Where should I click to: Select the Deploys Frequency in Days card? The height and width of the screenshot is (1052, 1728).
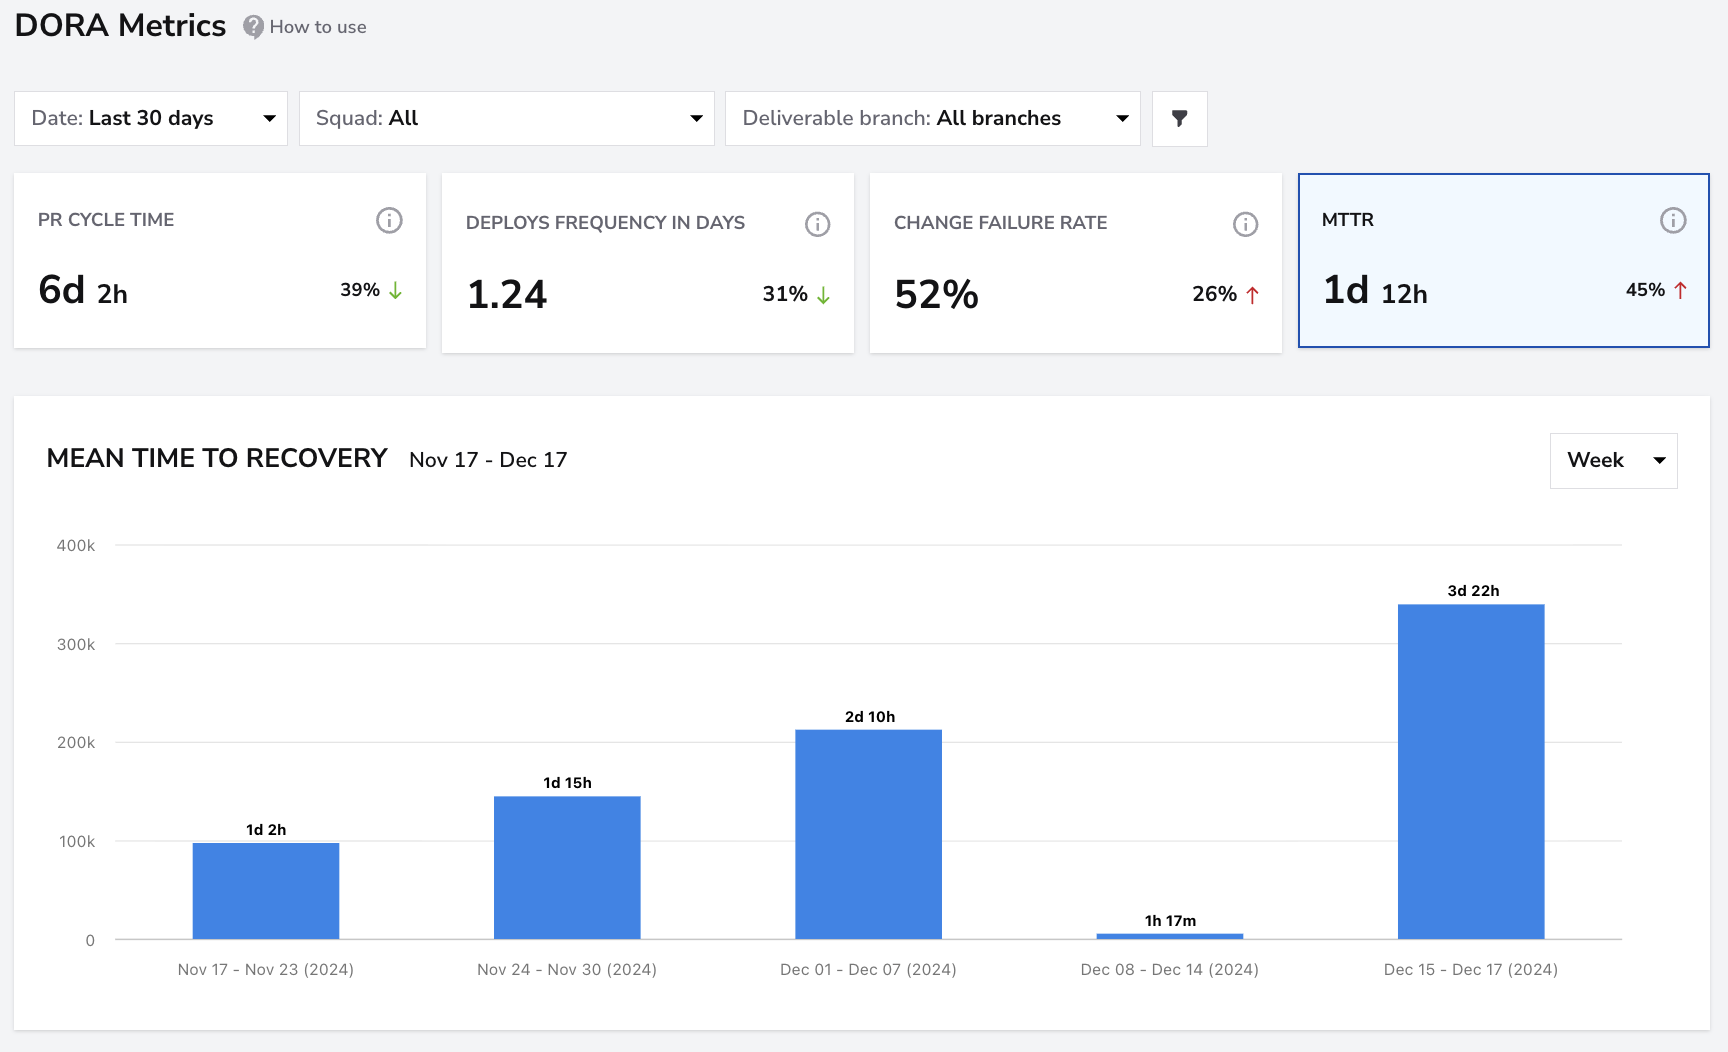point(648,262)
